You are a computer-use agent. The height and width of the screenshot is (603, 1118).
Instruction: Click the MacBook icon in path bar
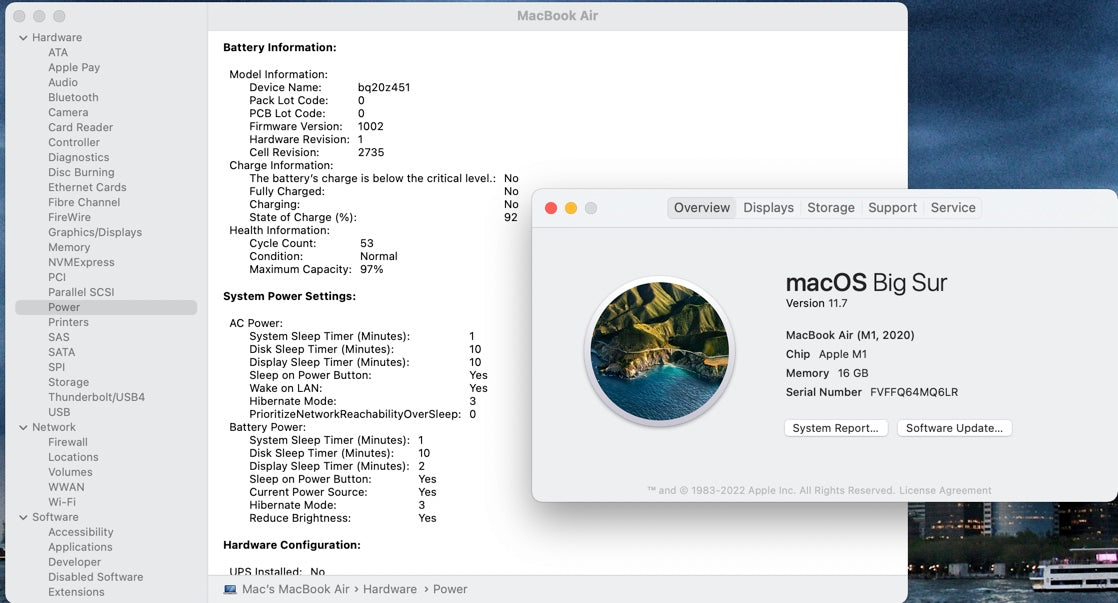pos(230,589)
